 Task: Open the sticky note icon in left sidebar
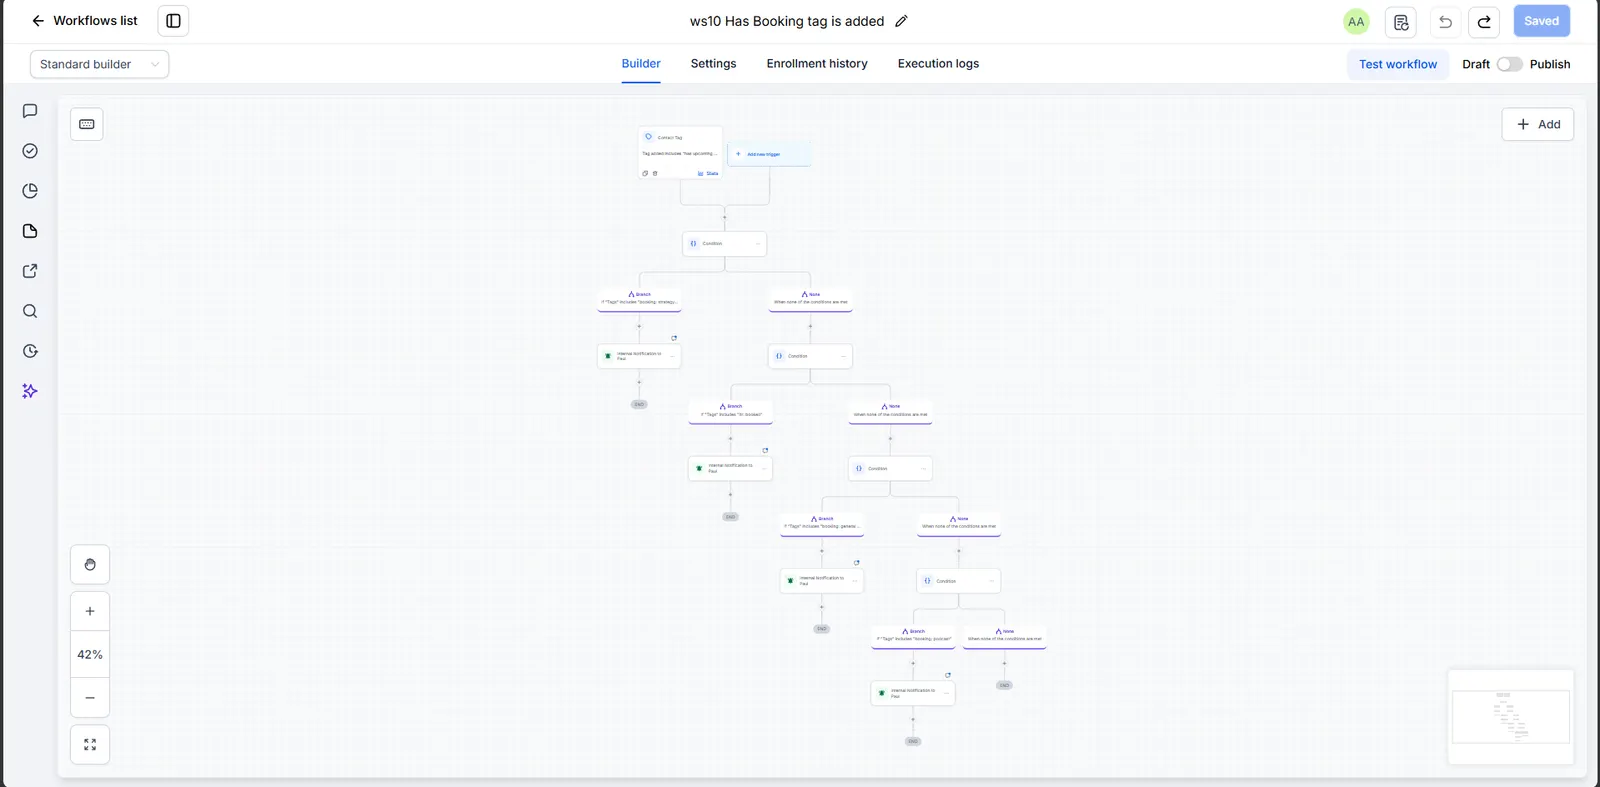point(30,231)
